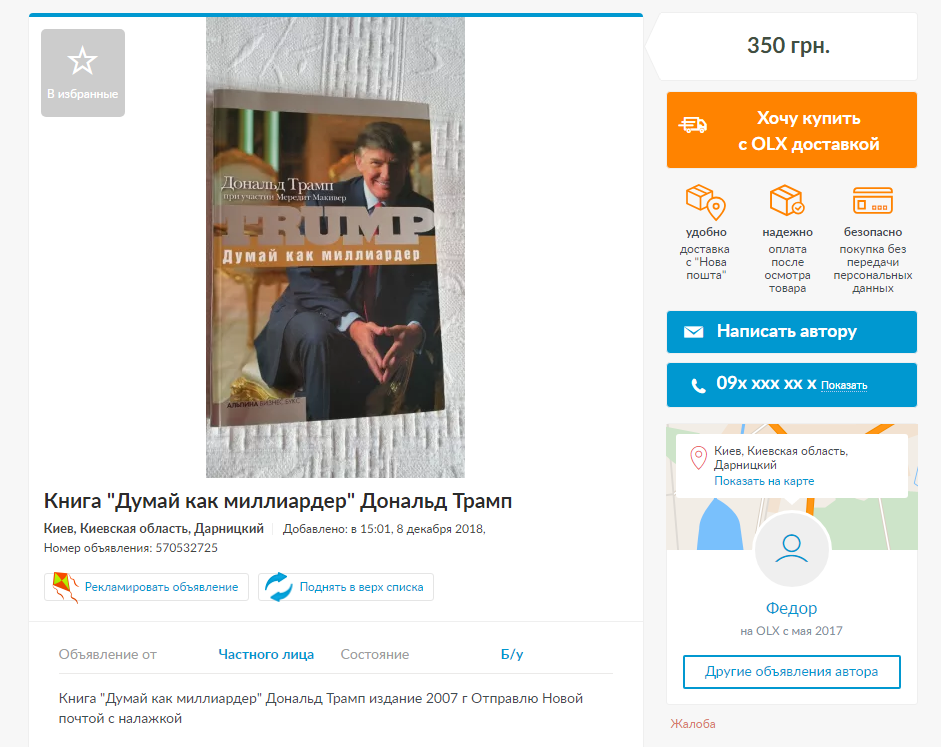Open the Trump book photo
The width and height of the screenshot is (941, 747).
pyautogui.click(x=335, y=247)
